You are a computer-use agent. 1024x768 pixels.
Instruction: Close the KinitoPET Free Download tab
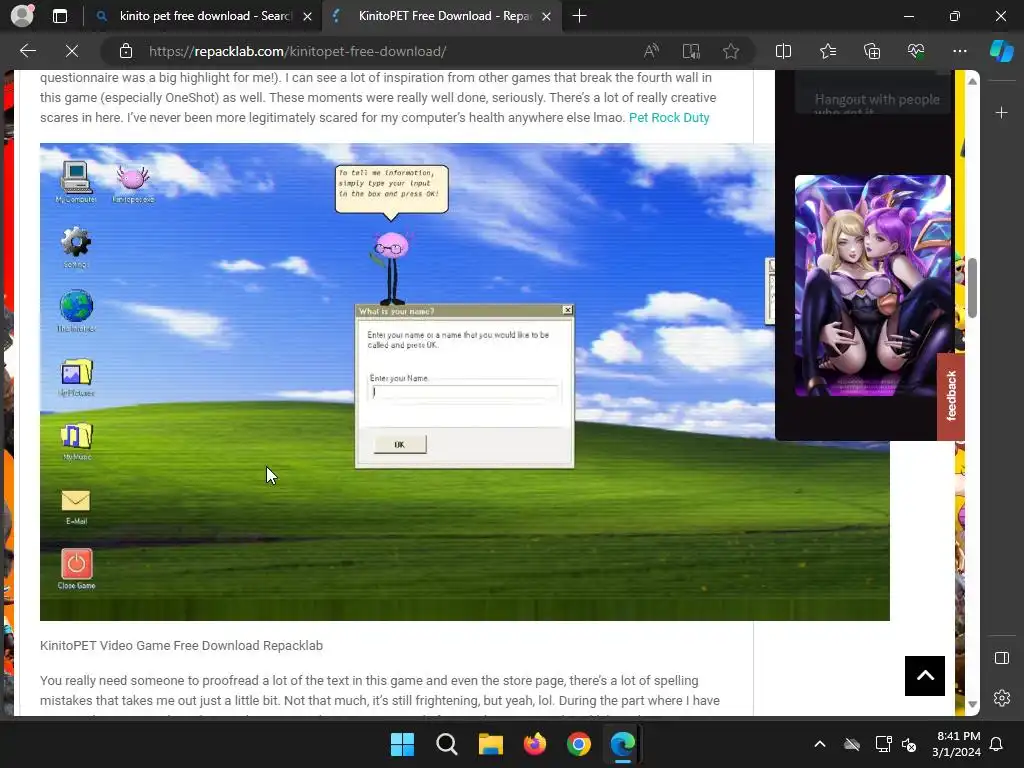click(x=547, y=16)
